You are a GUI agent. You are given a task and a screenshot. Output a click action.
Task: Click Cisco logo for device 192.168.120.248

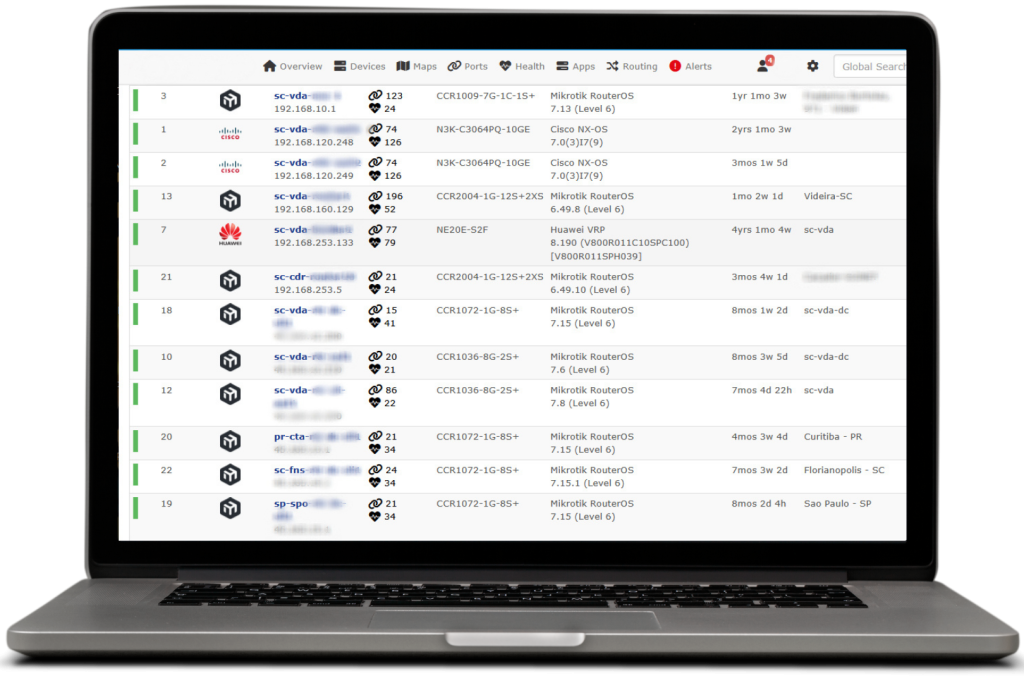[230, 134]
